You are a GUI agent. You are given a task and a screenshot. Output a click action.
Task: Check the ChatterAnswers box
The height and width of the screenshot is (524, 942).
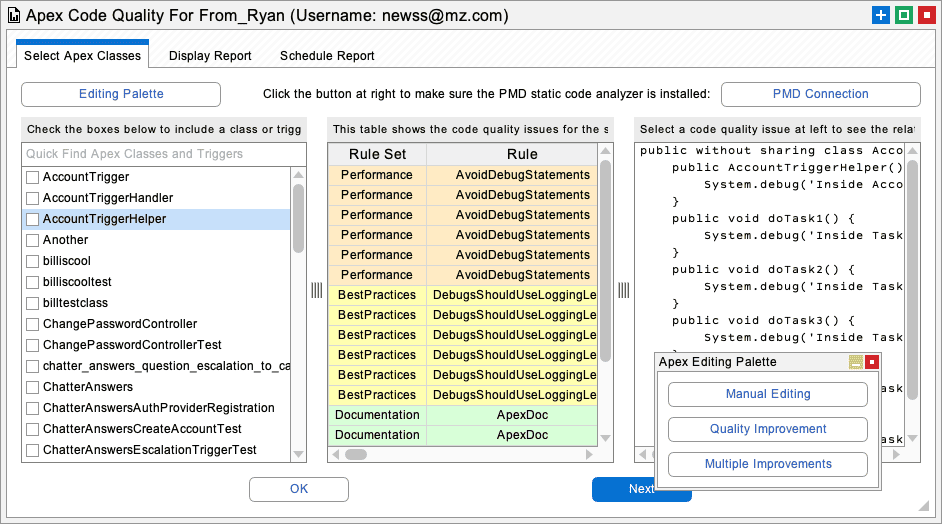(32, 388)
